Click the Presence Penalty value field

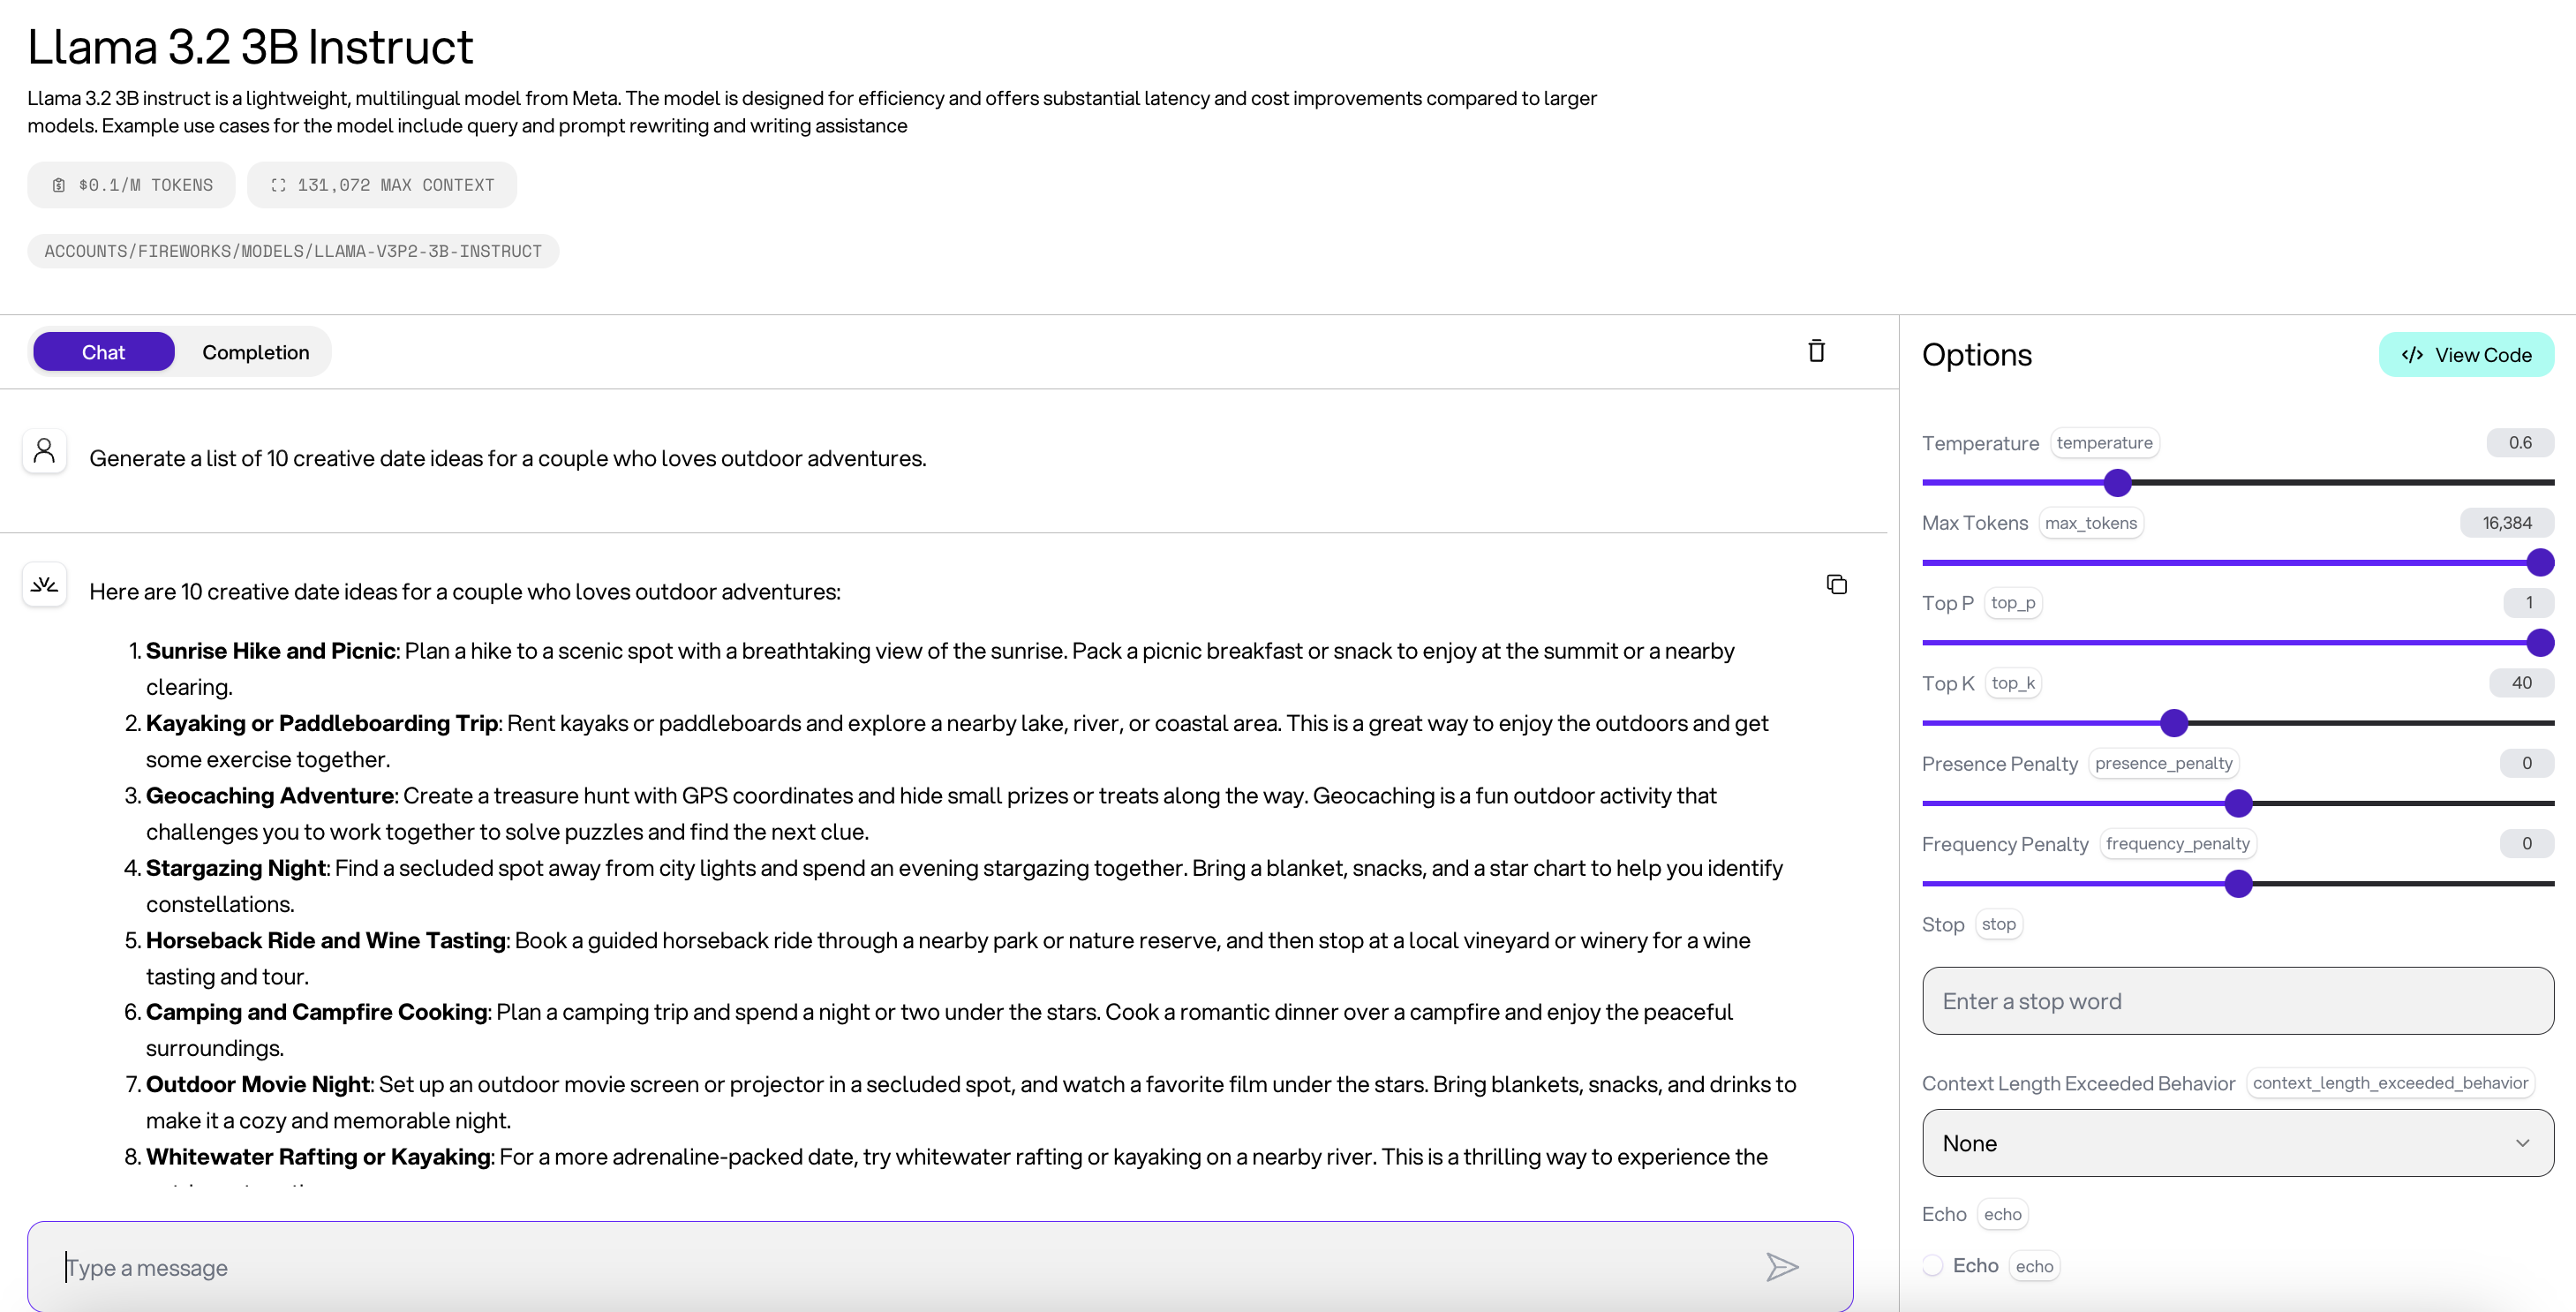coord(2527,763)
